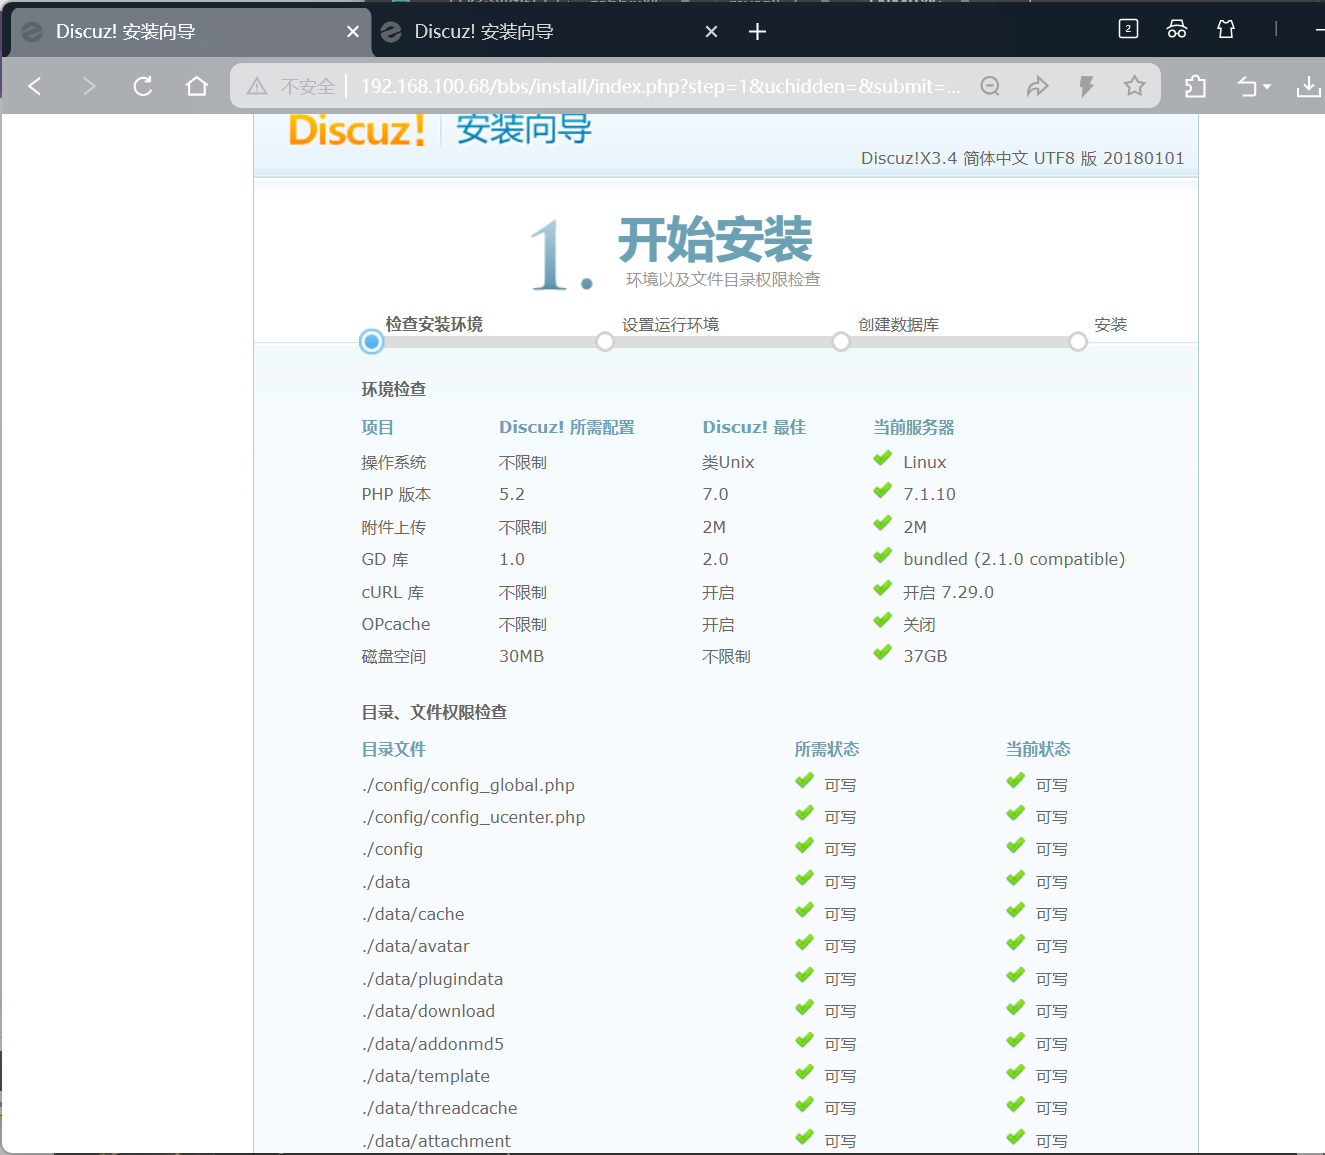Close the second Discuz! 安装向导 tab
Screen dimensions: 1325x1155
point(711,32)
